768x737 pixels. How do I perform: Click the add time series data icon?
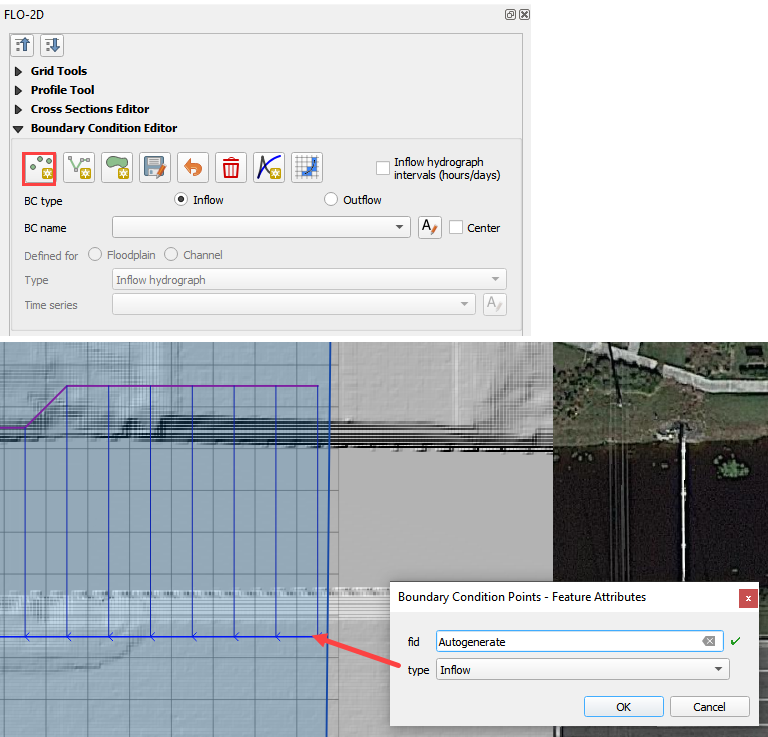[269, 167]
